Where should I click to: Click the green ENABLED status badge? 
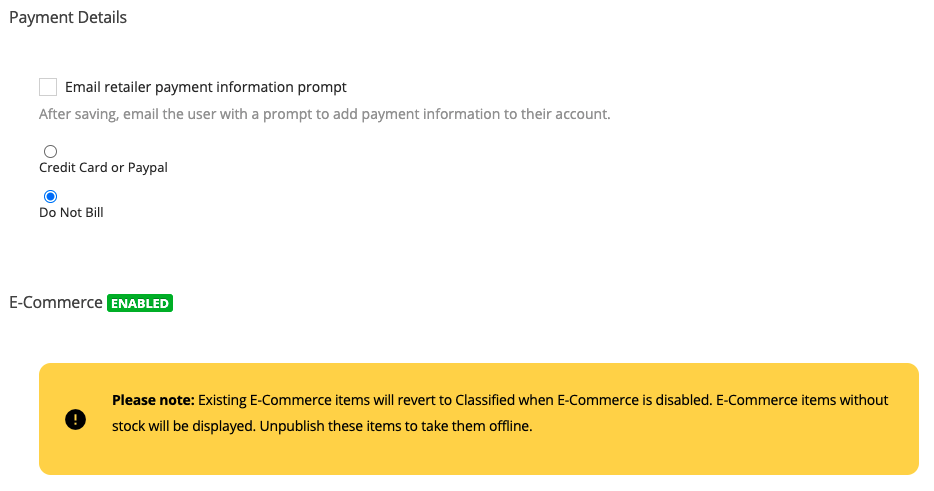click(140, 303)
